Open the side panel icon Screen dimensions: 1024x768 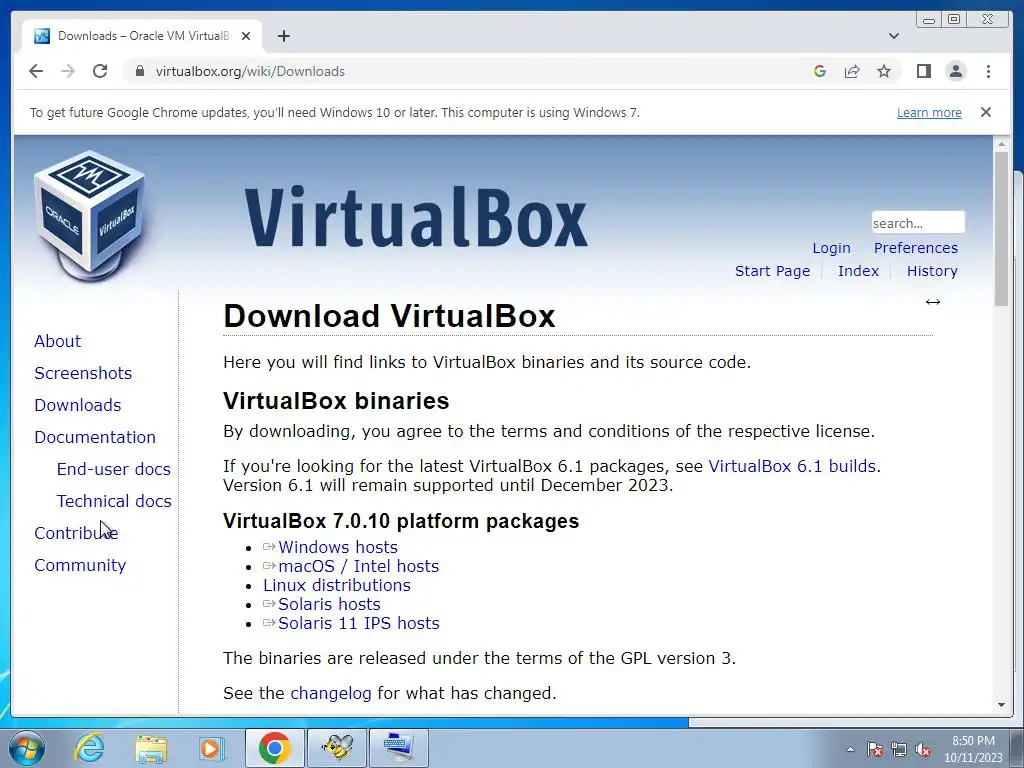coord(923,71)
